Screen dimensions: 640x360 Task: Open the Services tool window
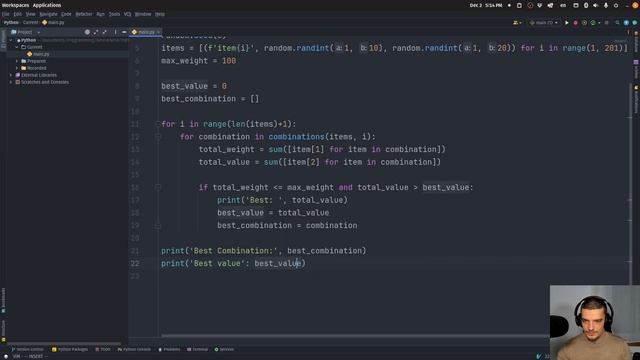[224, 349]
